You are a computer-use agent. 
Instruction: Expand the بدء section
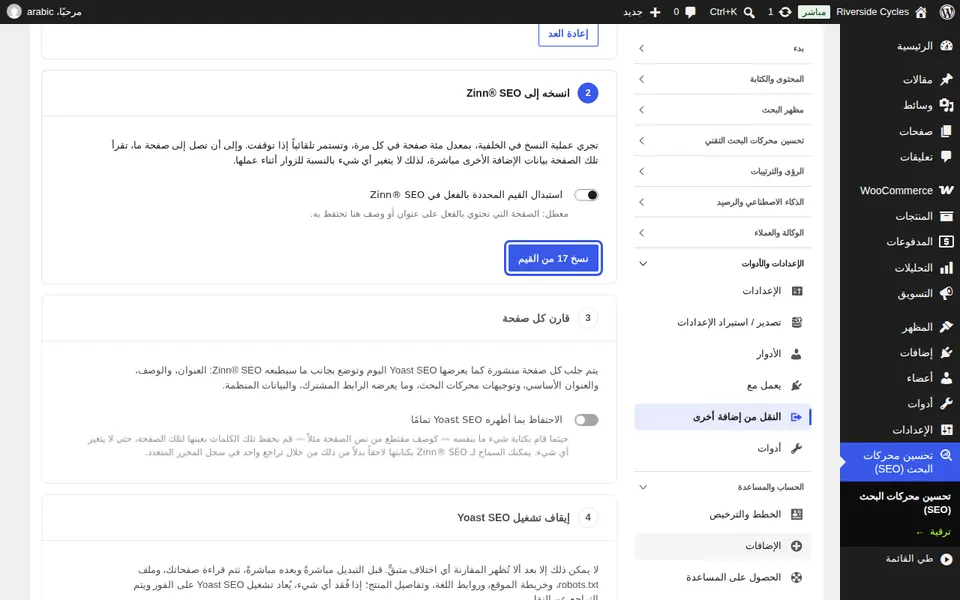pyautogui.click(x=723, y=48)
